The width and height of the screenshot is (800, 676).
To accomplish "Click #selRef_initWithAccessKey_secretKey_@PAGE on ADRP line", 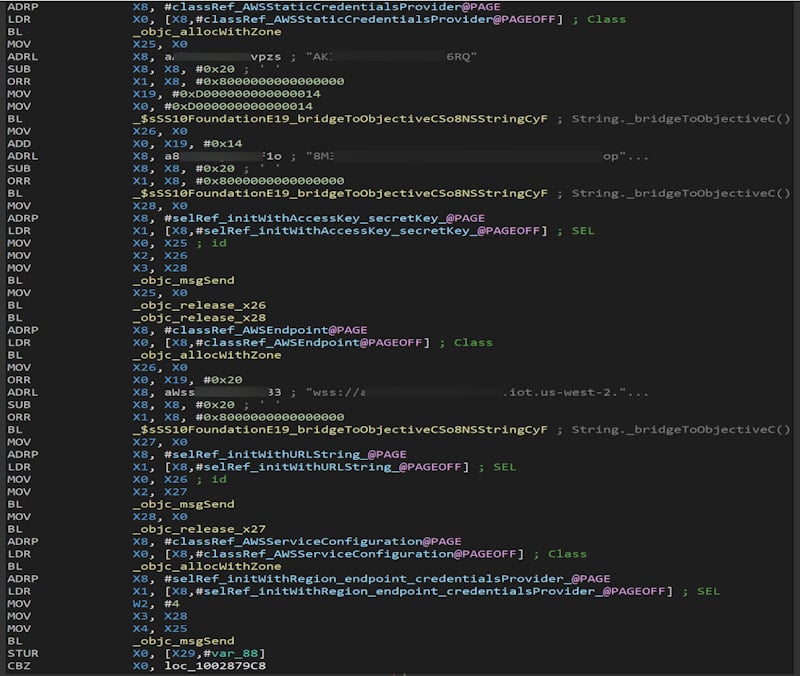I will point(324,218).
